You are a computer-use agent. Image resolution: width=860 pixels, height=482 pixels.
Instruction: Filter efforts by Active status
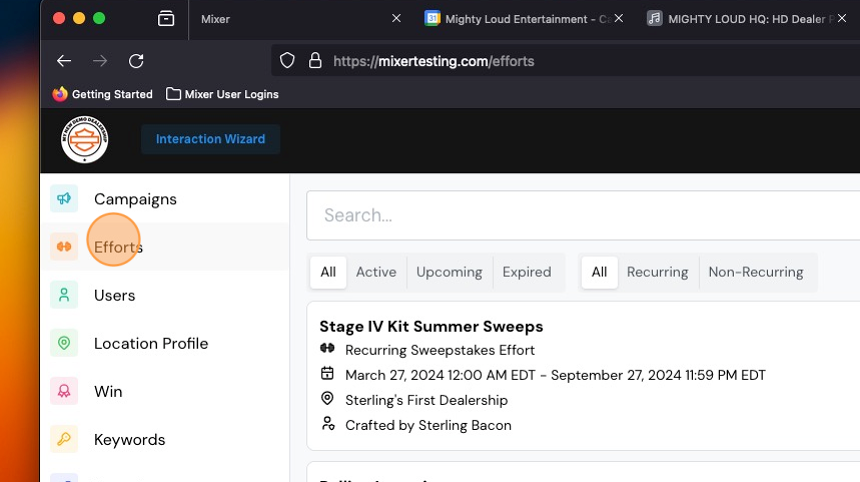(376, 272)
